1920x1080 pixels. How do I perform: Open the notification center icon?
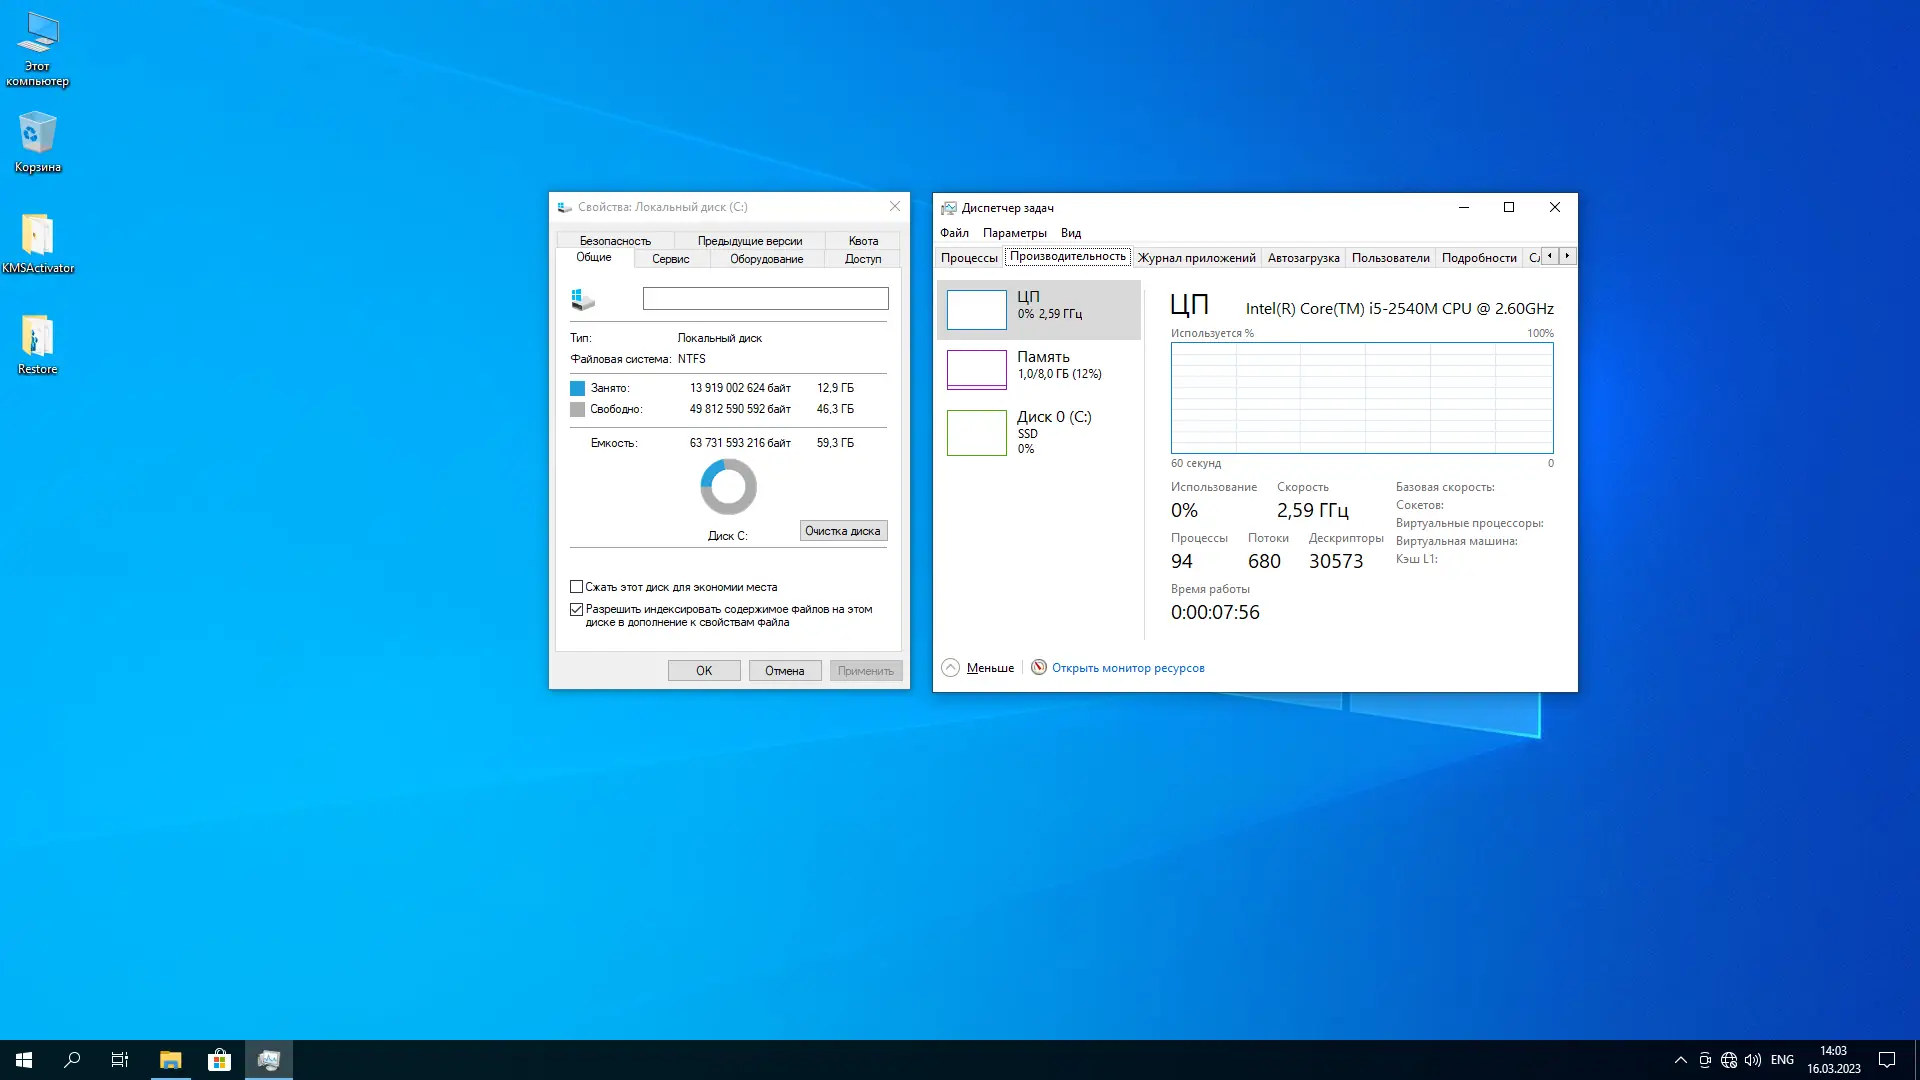[x=1887, y=1060]
